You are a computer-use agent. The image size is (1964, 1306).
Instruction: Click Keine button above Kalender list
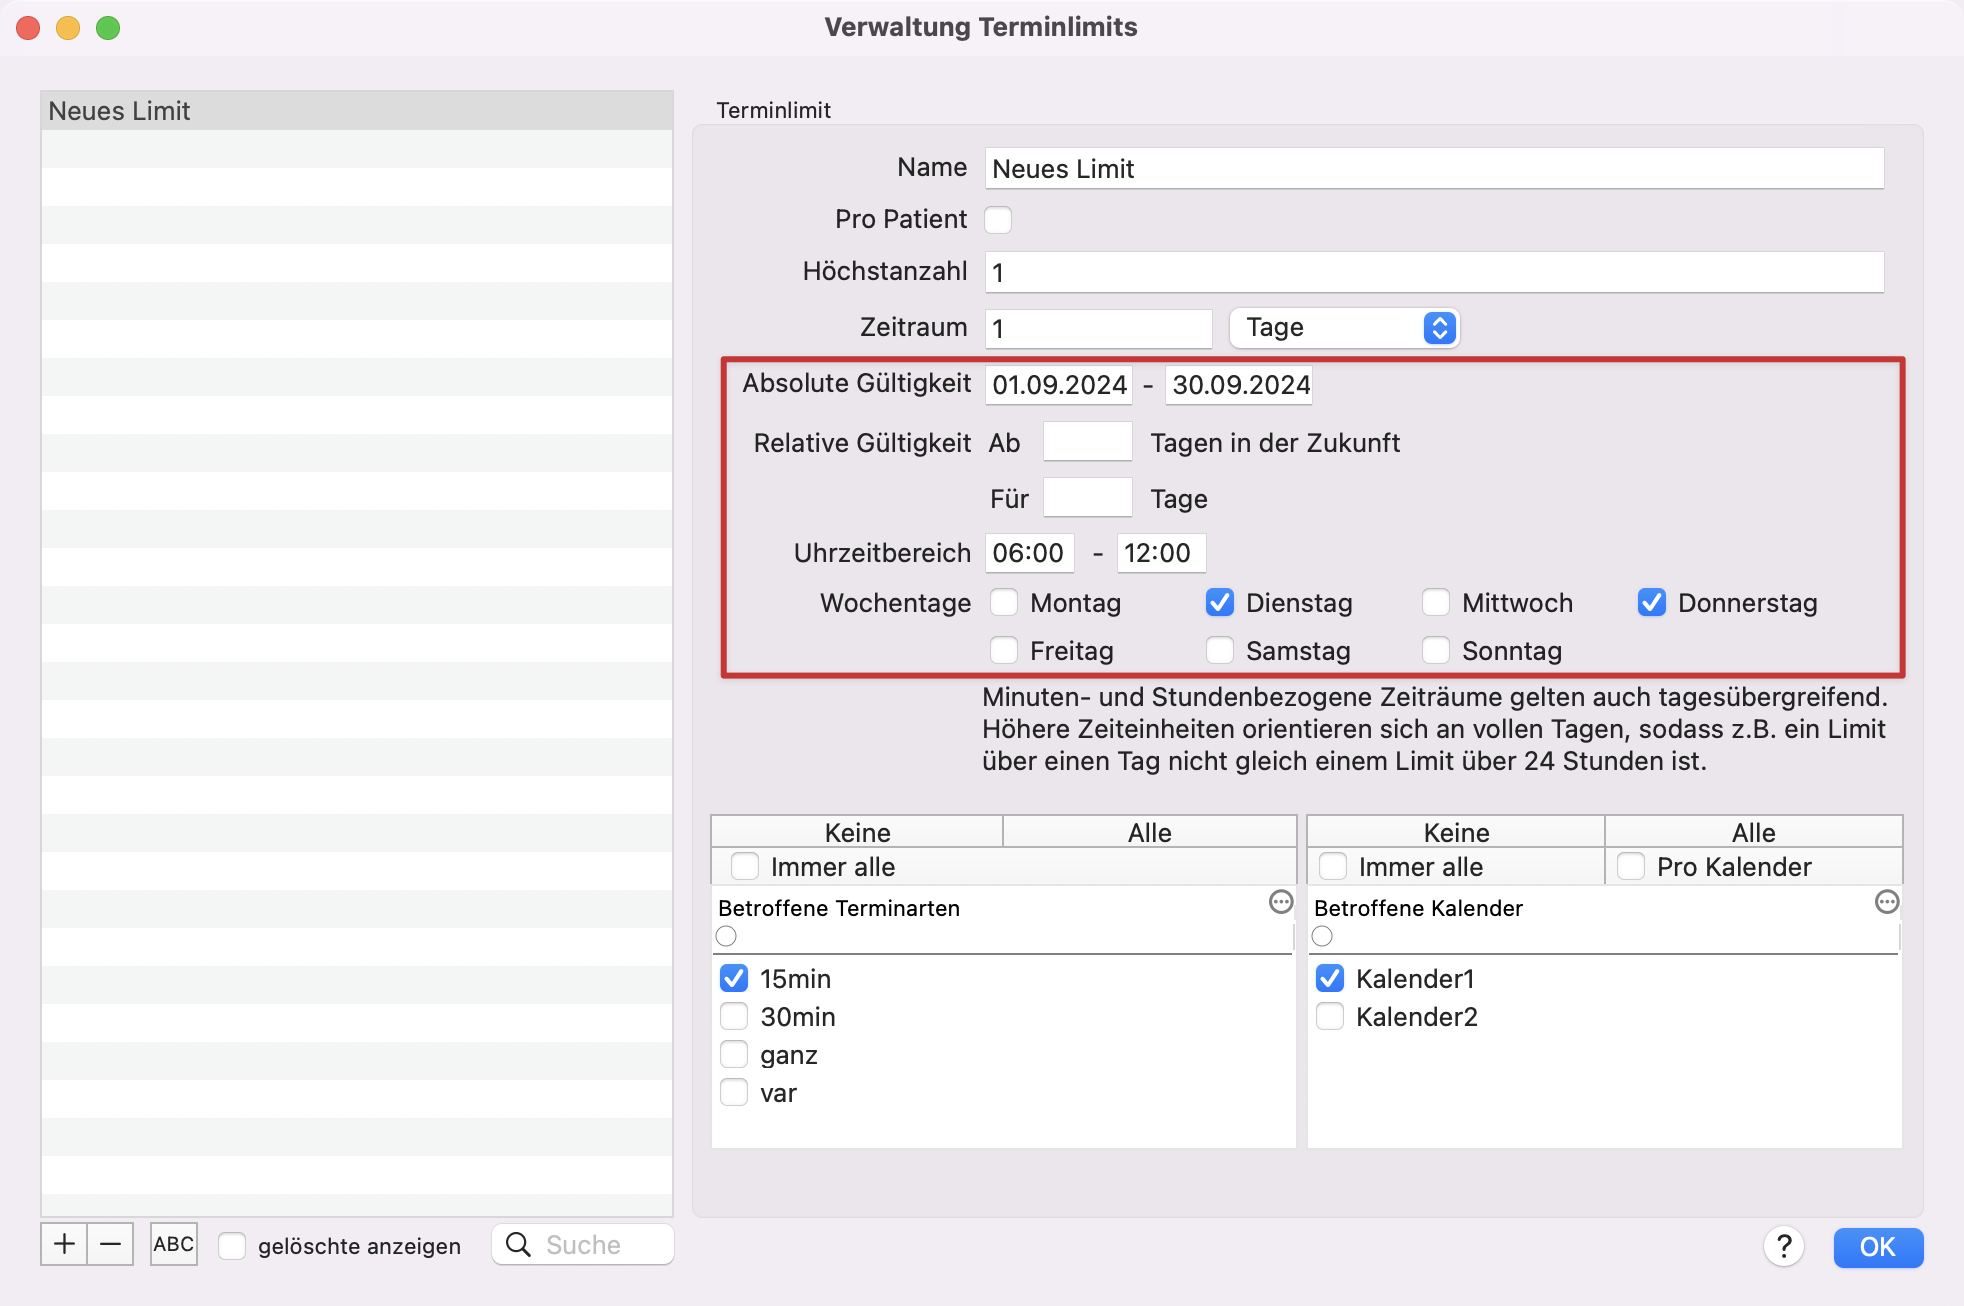coord(1456,832)
